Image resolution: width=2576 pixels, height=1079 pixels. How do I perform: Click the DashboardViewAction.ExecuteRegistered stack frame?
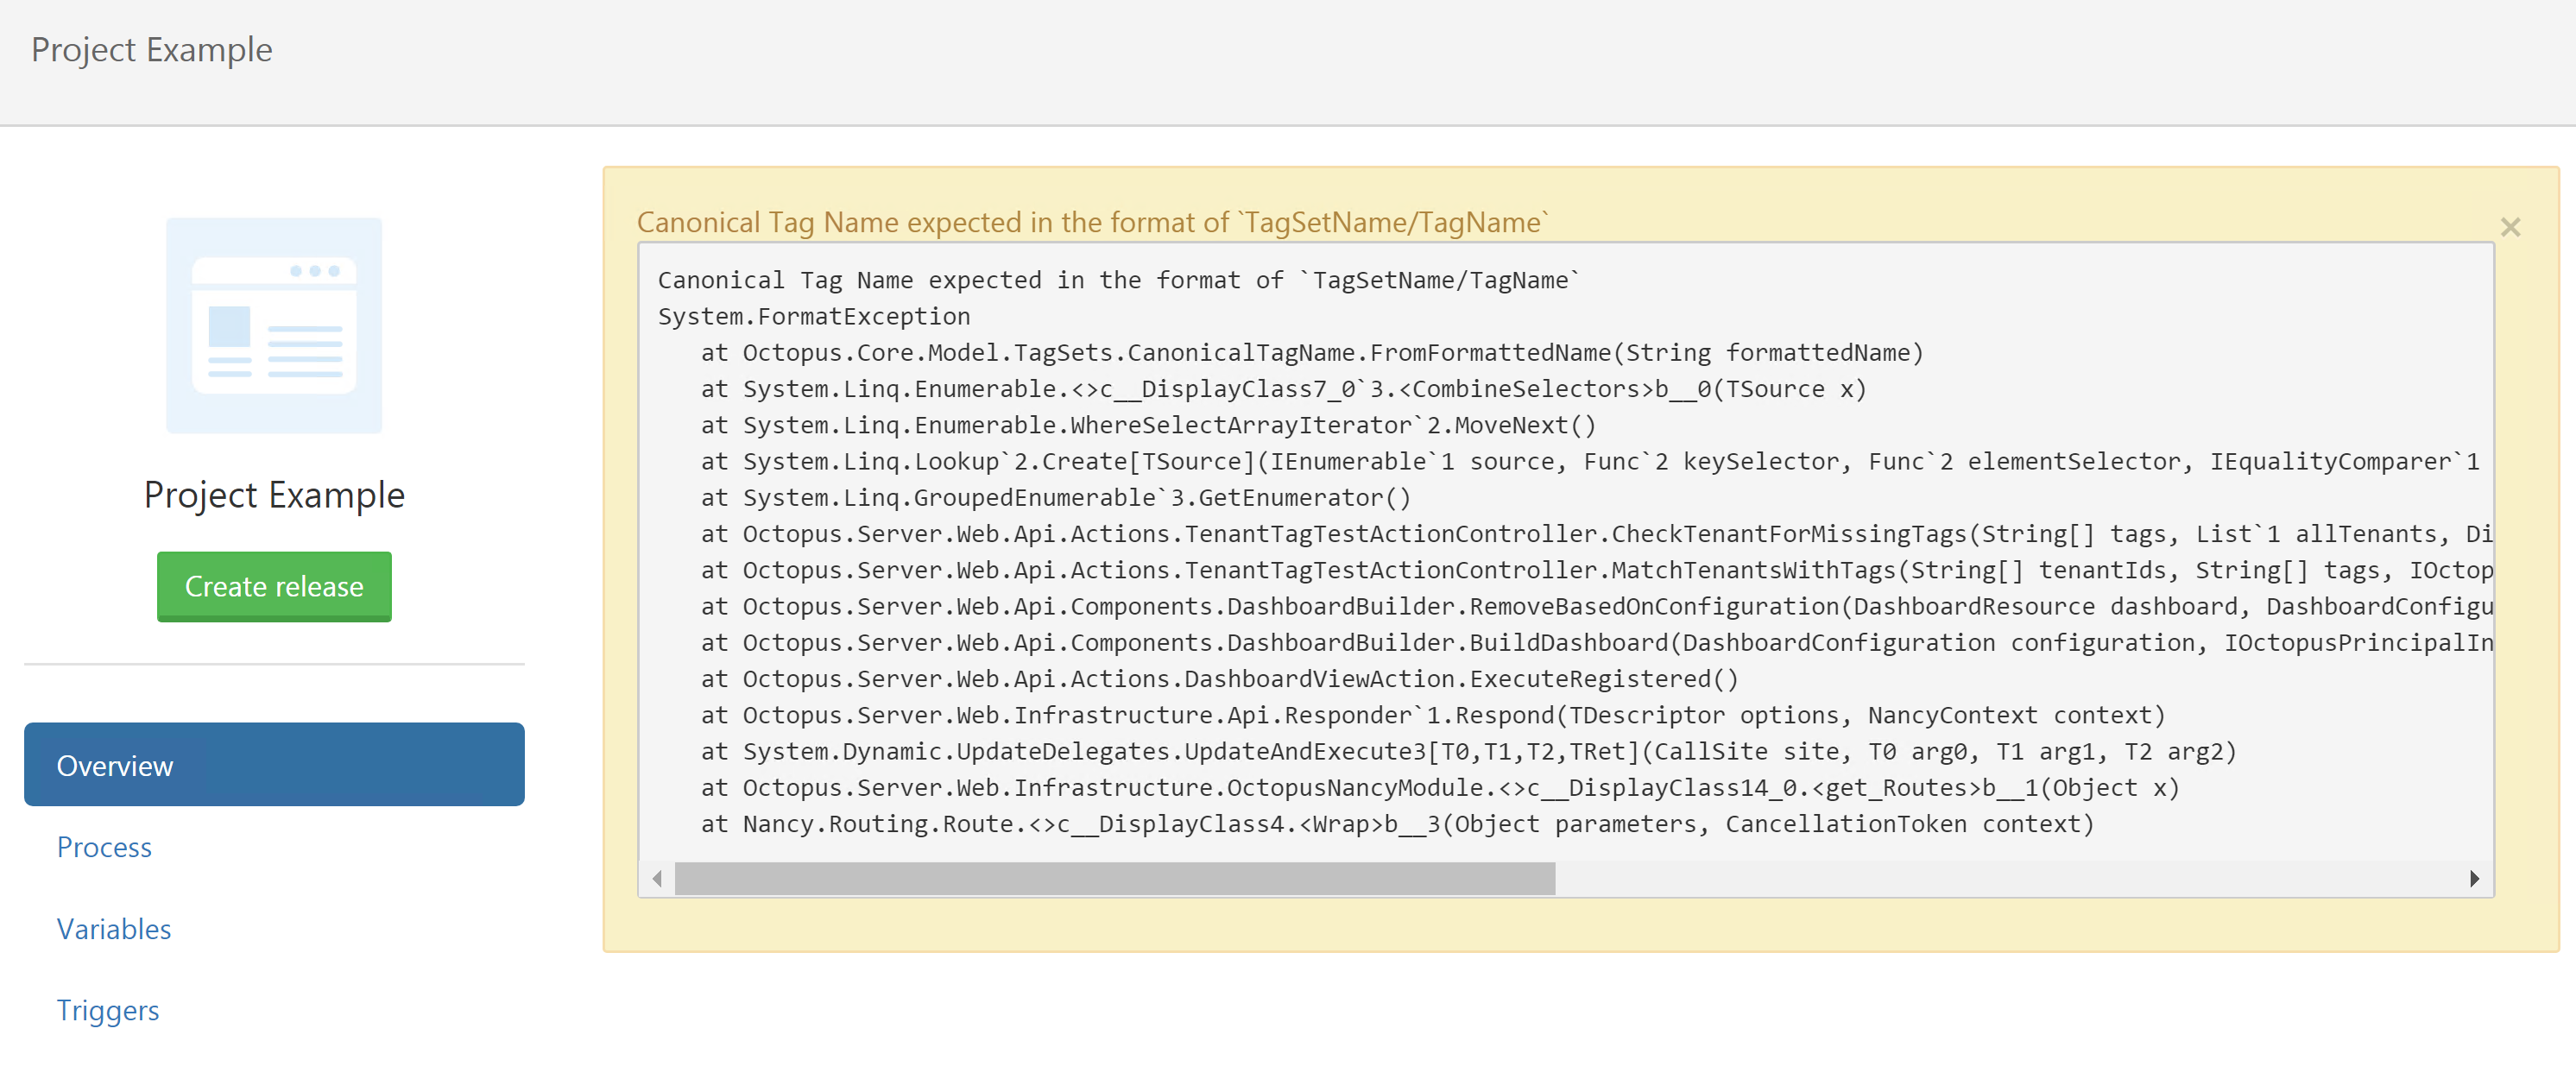[1220, 678]
